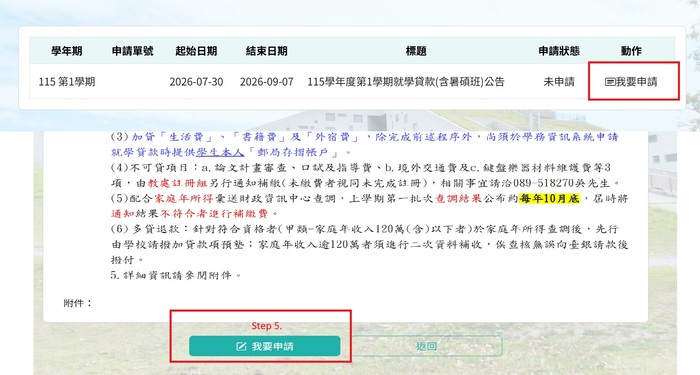Image resolution: width=700 pixels, height=375 pixels.
Task: Click the 我要申請 action in the table row
Action: (631, 82)
